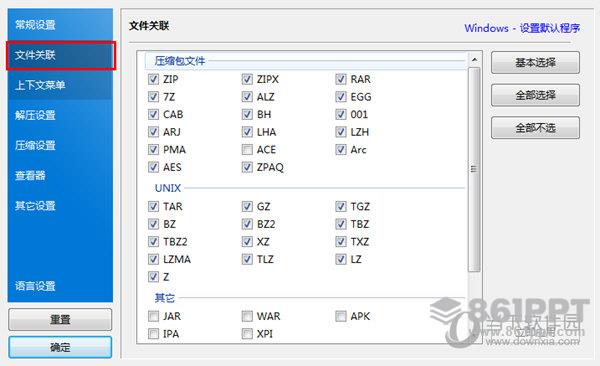Toggle the 001 checkbox
Screen dimensions: 600x366
[x=341, y=114]
